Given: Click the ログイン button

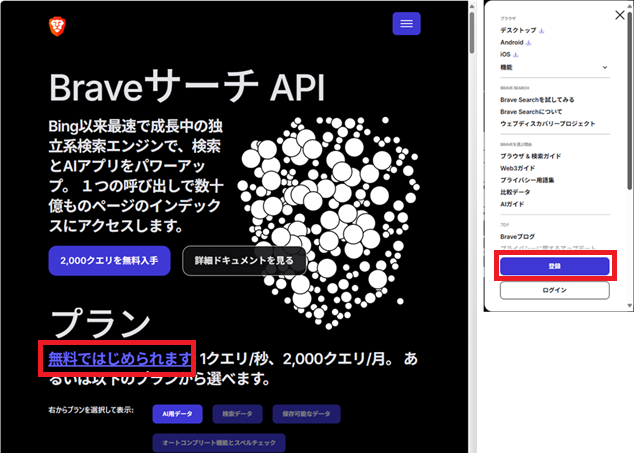Looking at the screenshot, I should tap(555, 290).
